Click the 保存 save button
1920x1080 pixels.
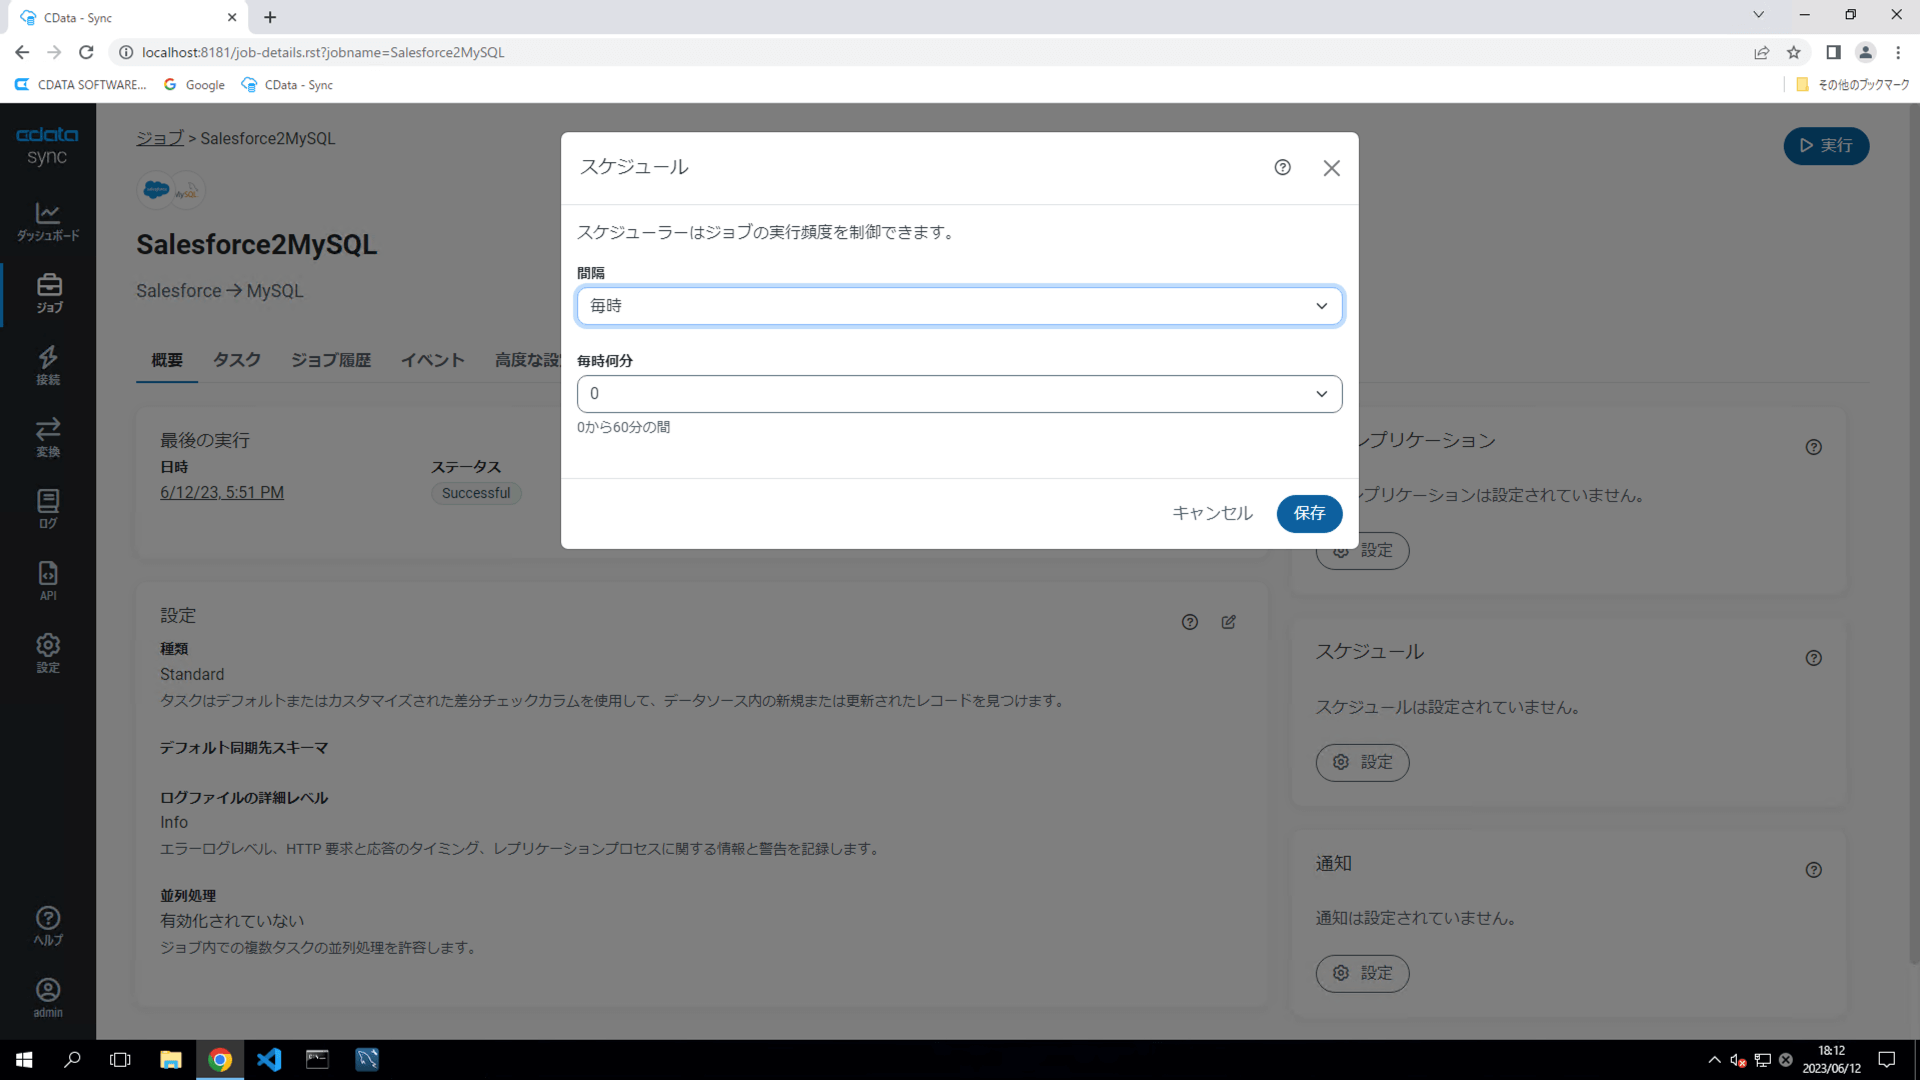[x=1309, y=513]
